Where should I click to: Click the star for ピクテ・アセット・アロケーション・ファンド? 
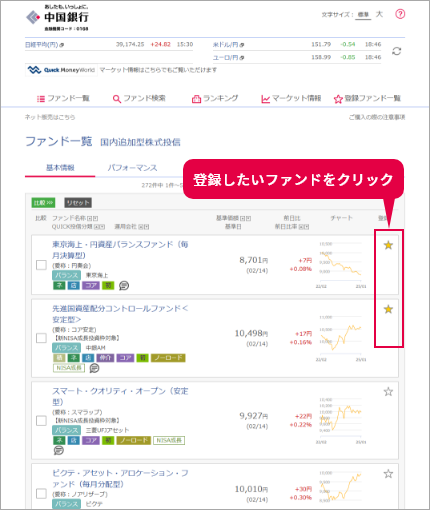click(x=388, y=474)
